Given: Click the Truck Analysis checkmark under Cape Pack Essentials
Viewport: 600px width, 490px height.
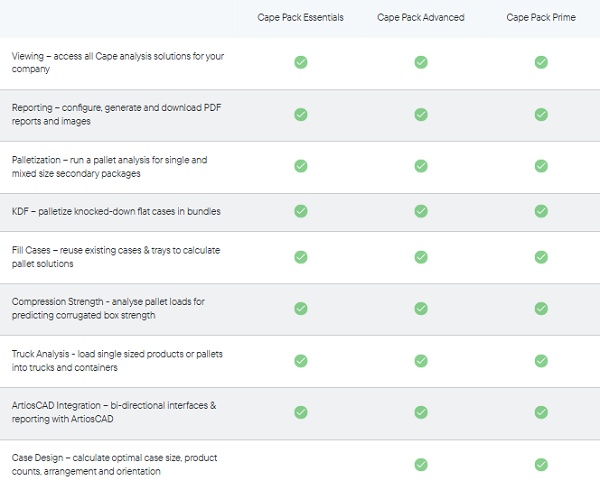Looking at the screenshot, I should pos(300,360).
